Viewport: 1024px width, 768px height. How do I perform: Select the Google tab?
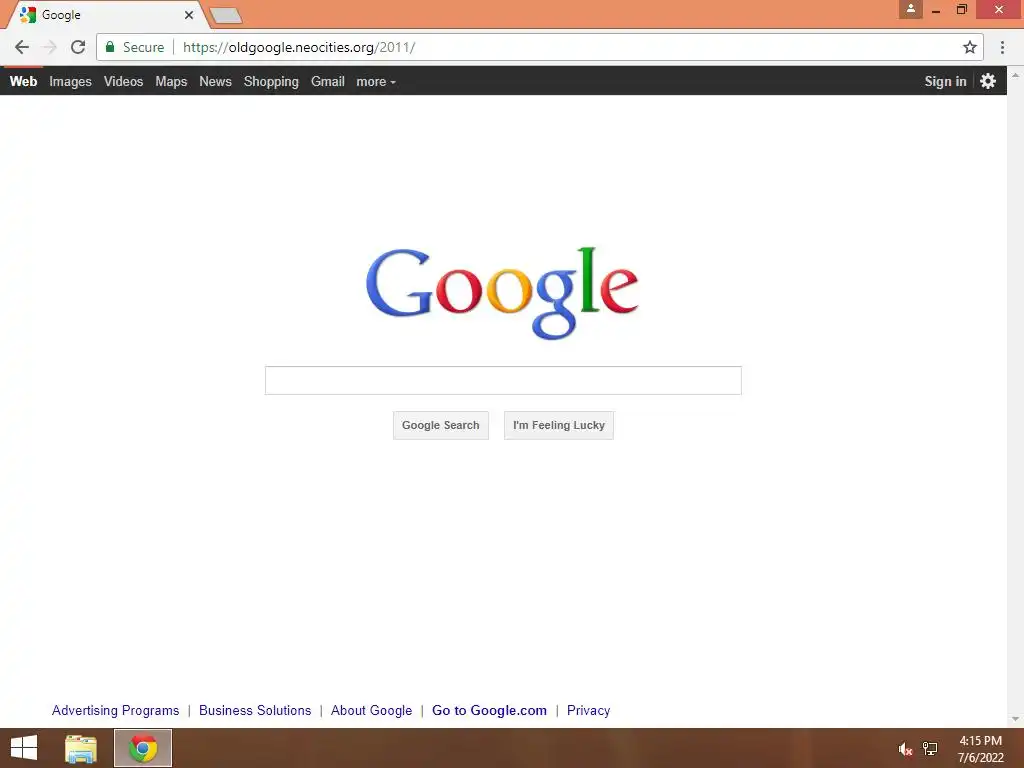point(108,14)
